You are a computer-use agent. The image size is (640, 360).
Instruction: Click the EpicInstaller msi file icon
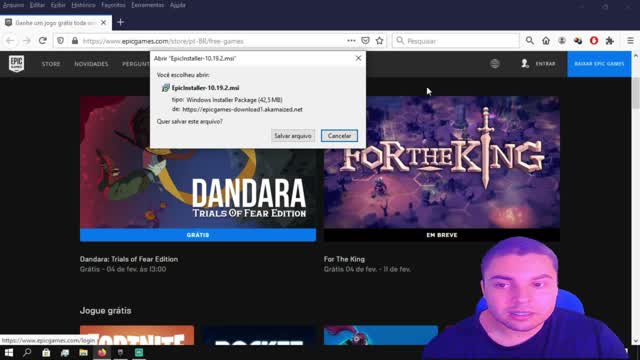tap(165, 88)
